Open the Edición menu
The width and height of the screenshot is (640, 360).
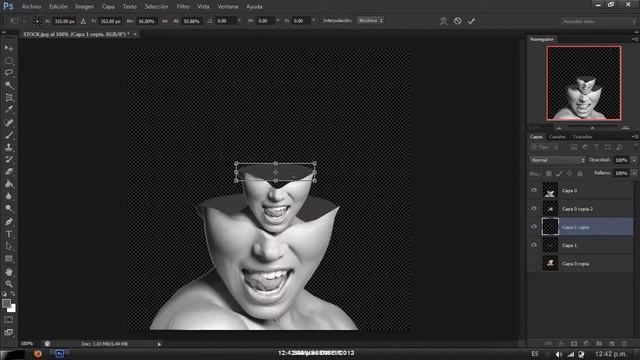pos(58,7)
